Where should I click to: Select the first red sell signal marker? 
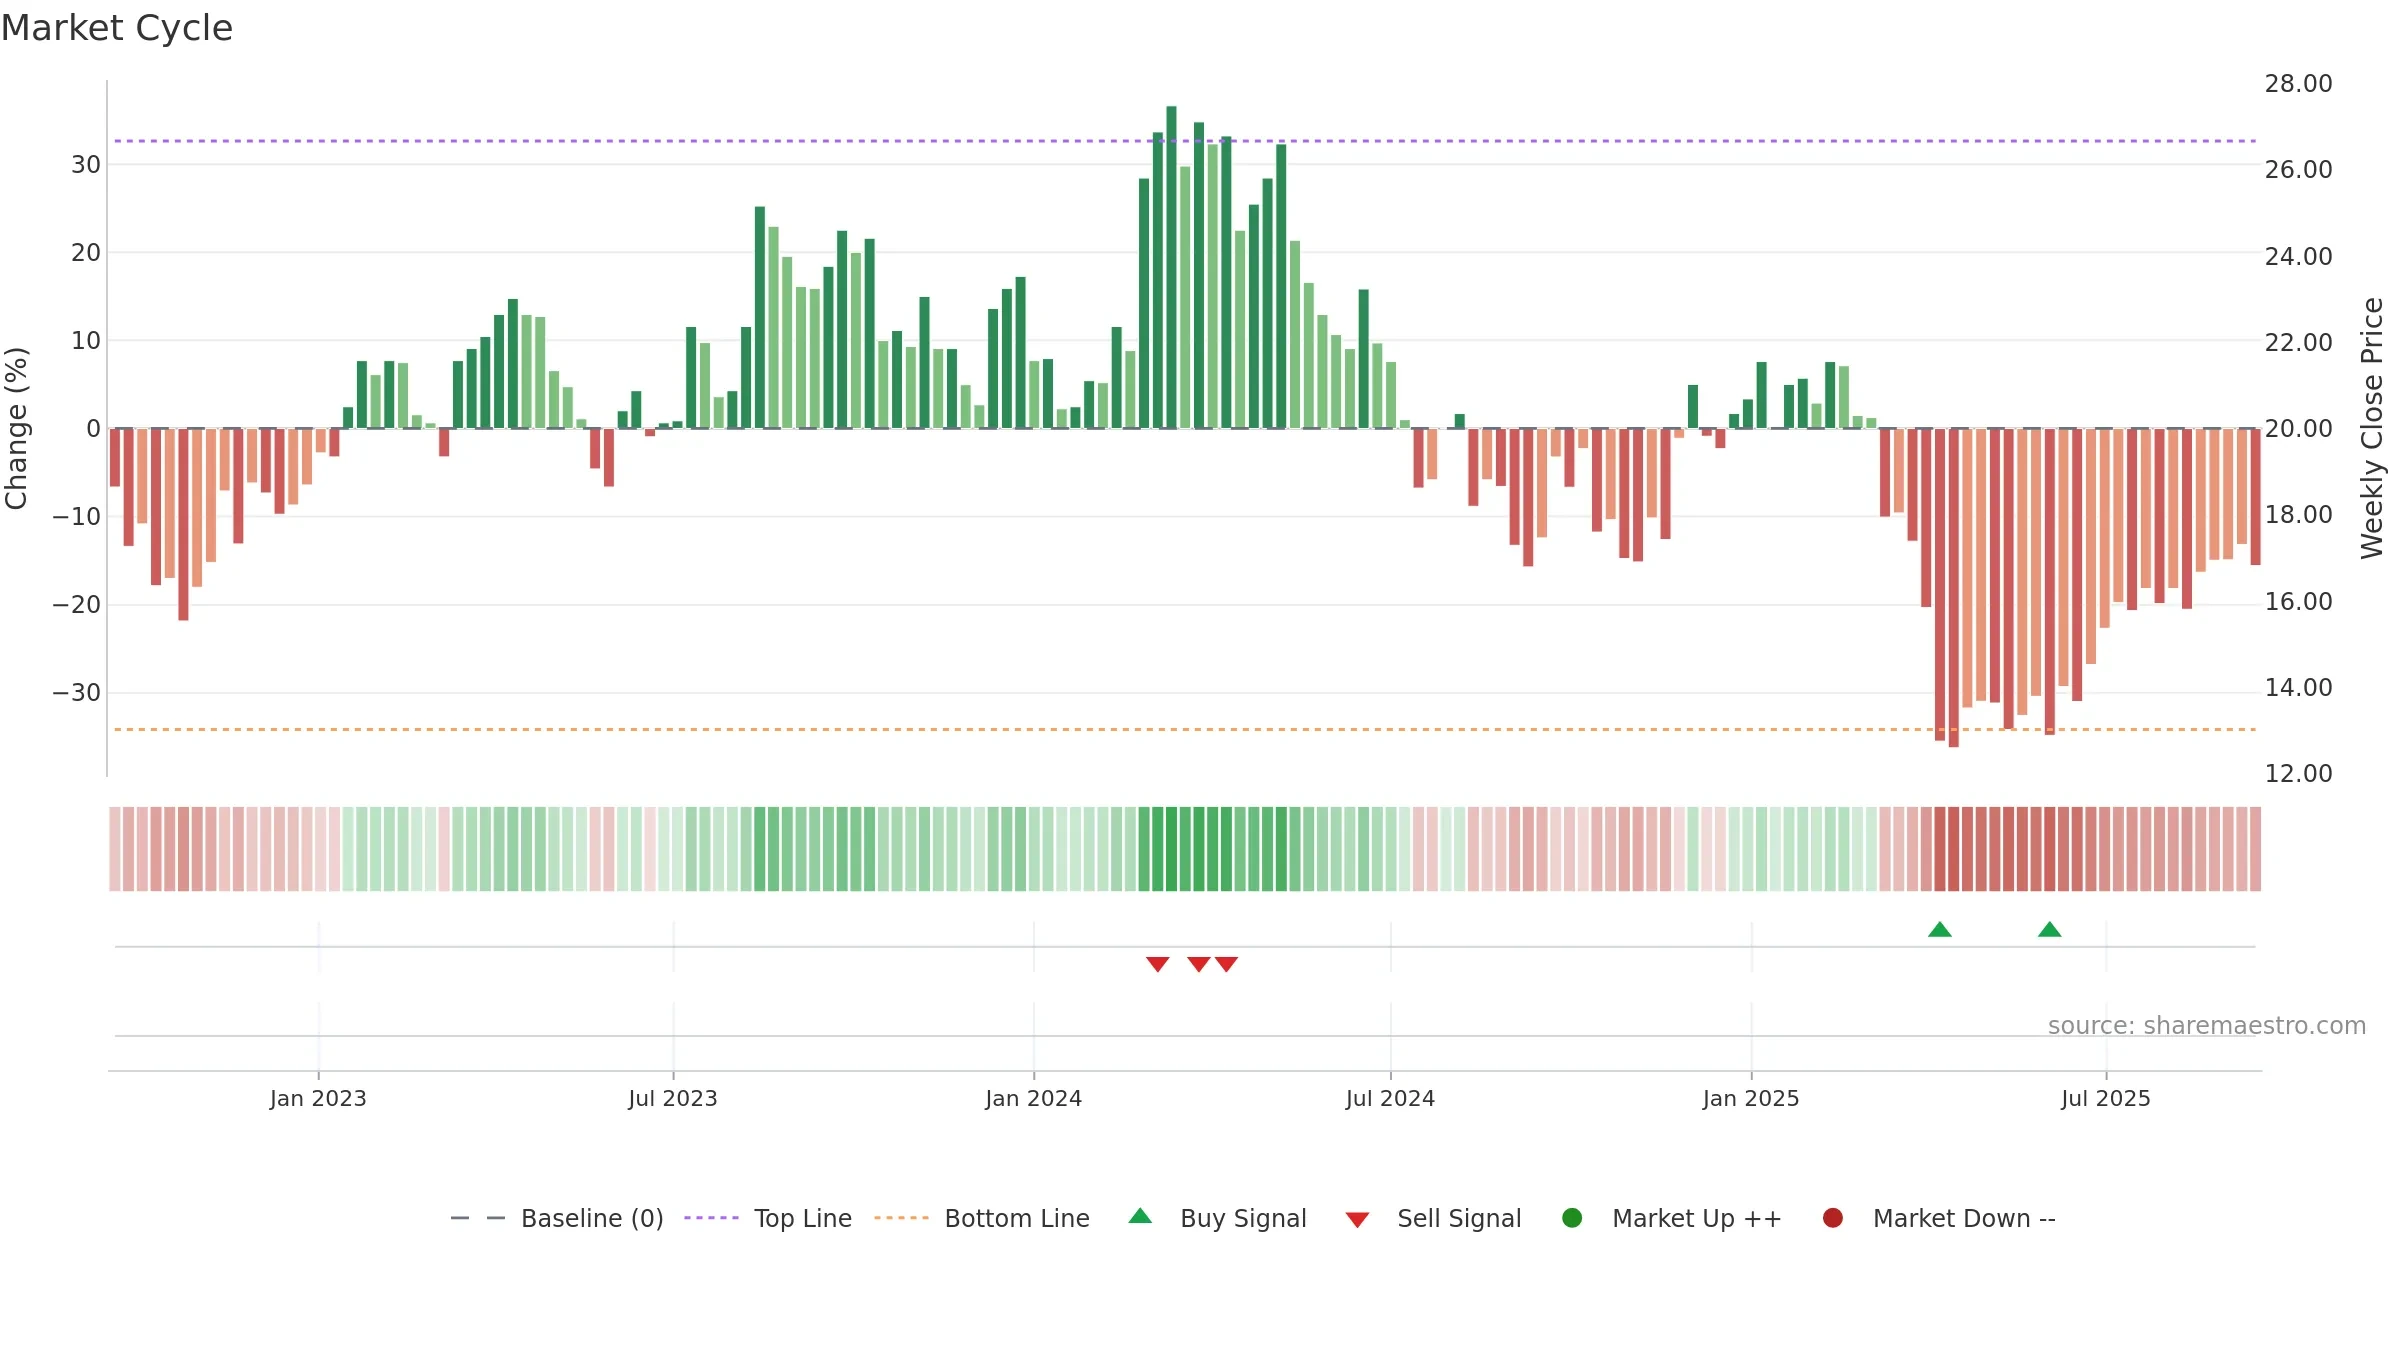point(1158,964)
